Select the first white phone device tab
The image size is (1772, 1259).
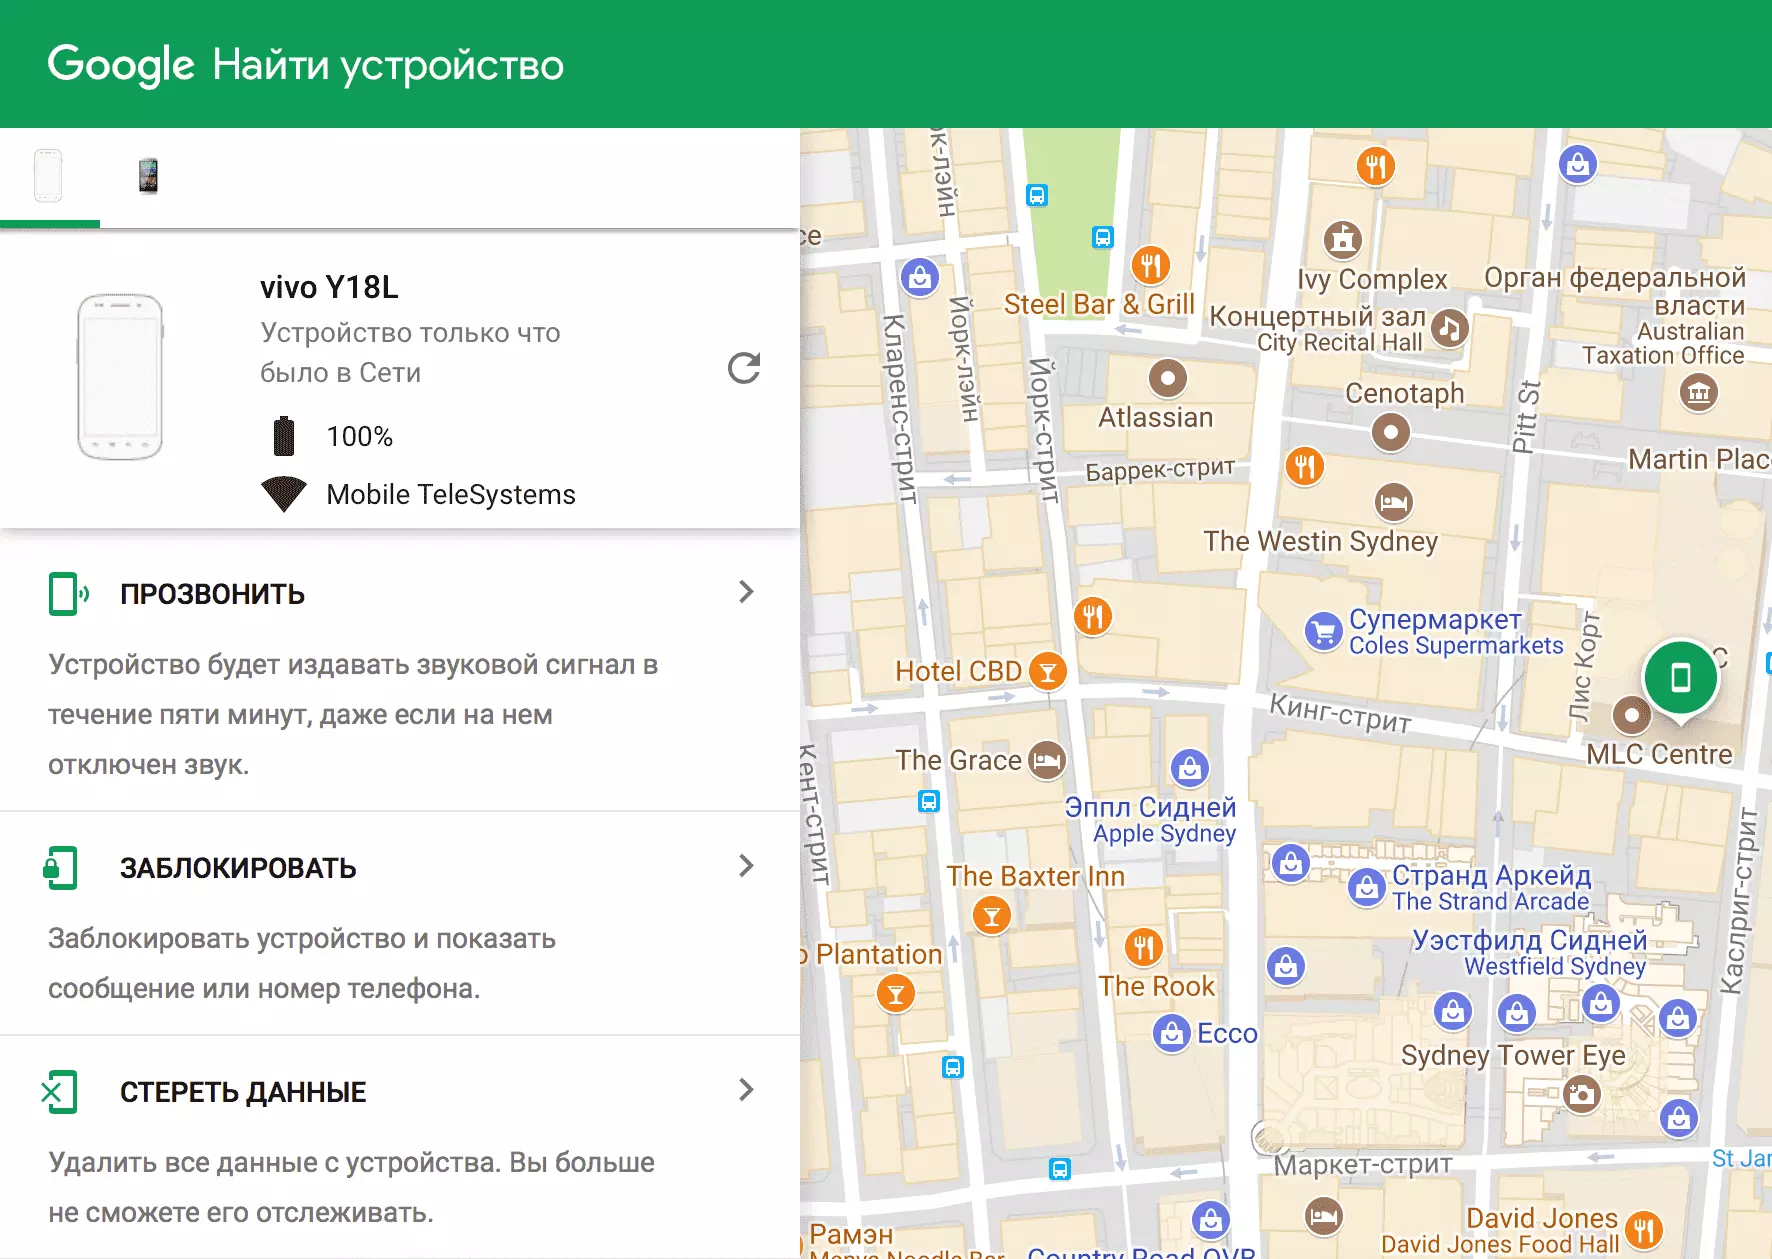pos(48,176)
